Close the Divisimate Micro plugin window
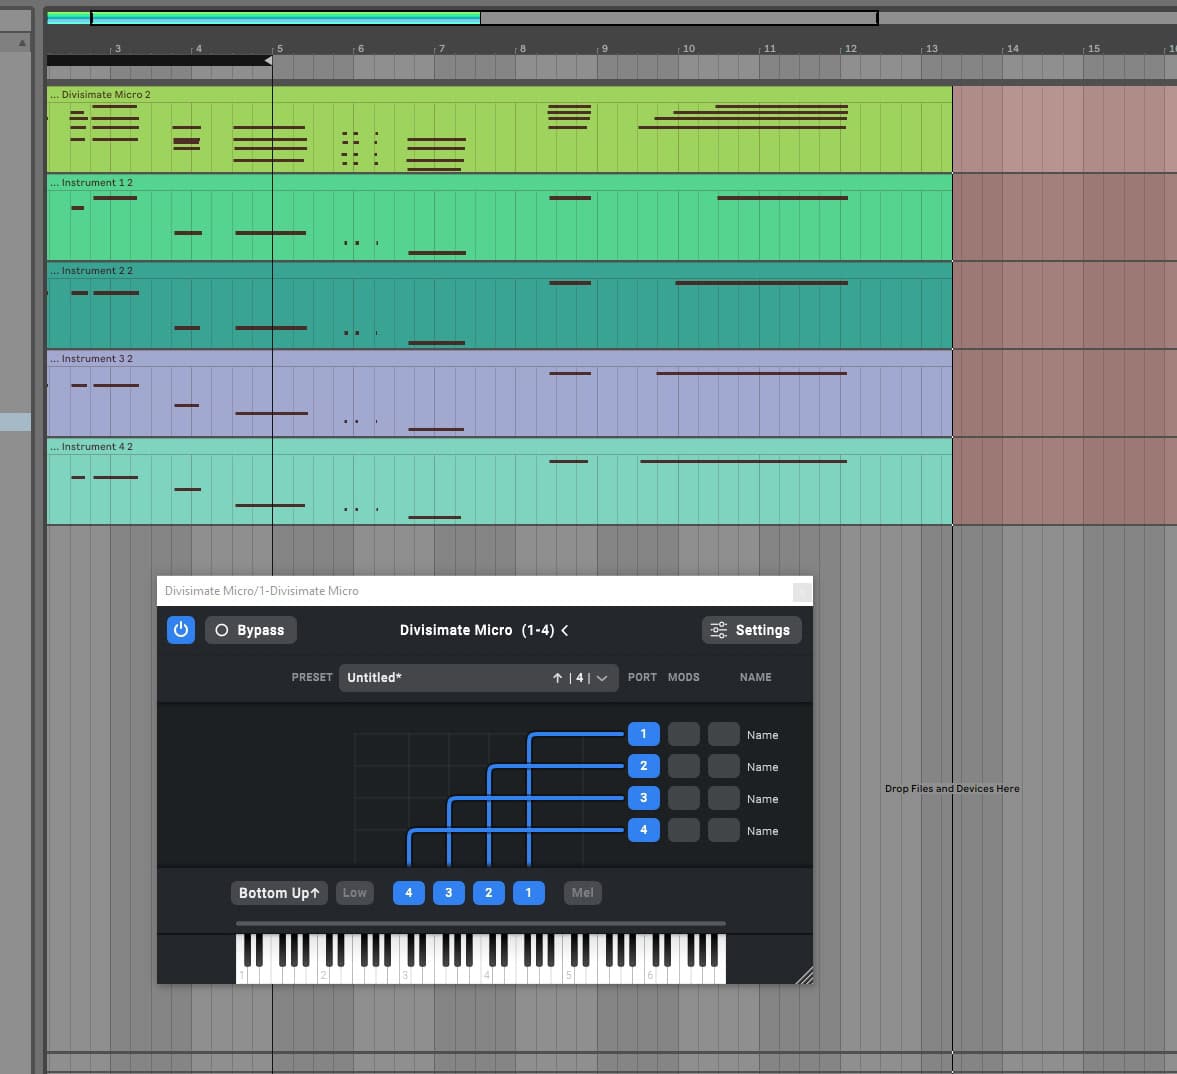The height and width of the screenshot is (1074, 1177). 802,591
